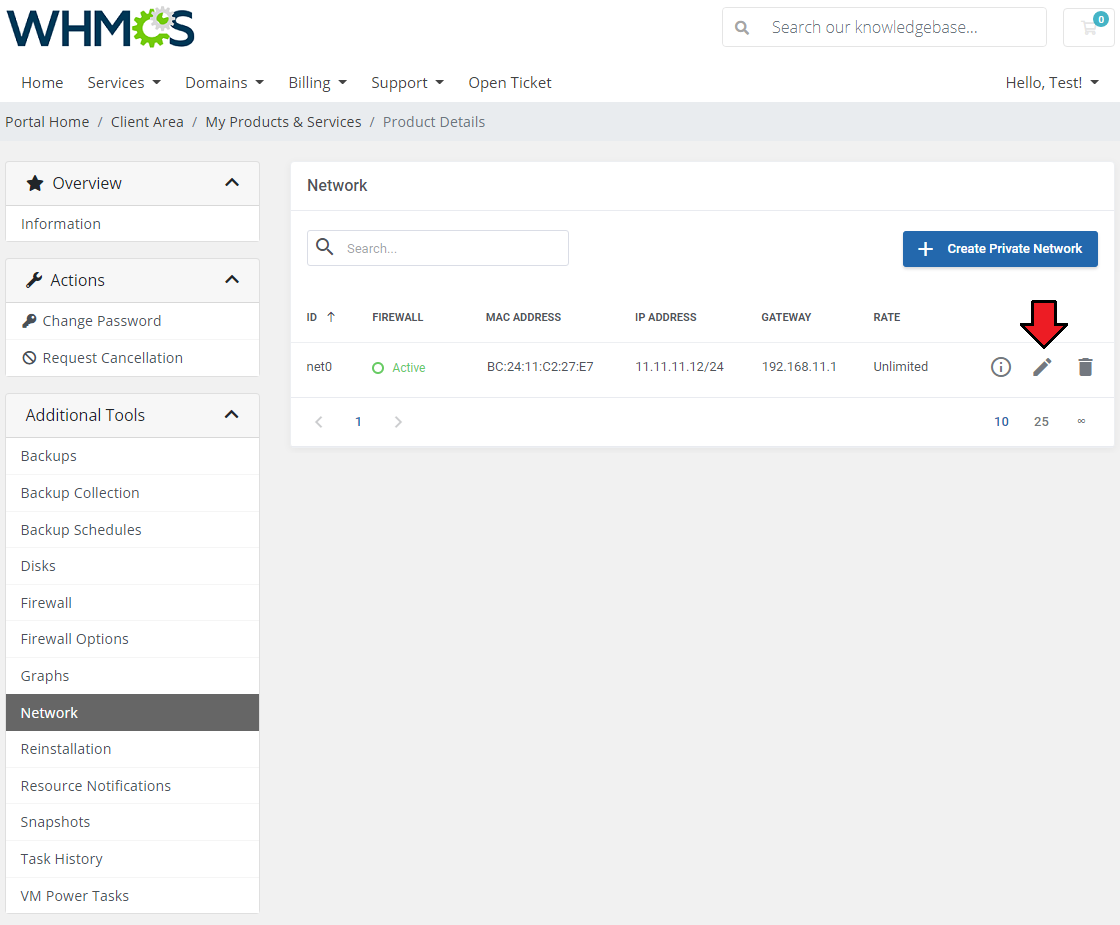Open Backup Collection tool
The image size is (1120, 925).
click(x=132, y=493)
